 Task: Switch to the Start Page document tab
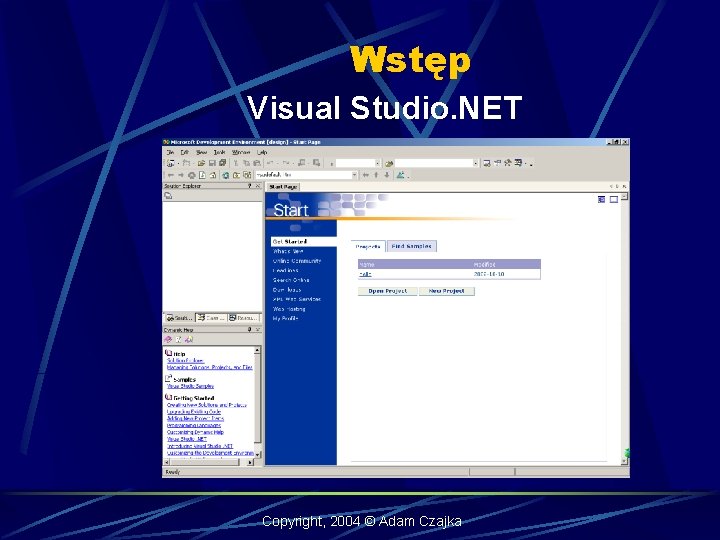coord(283,187)
